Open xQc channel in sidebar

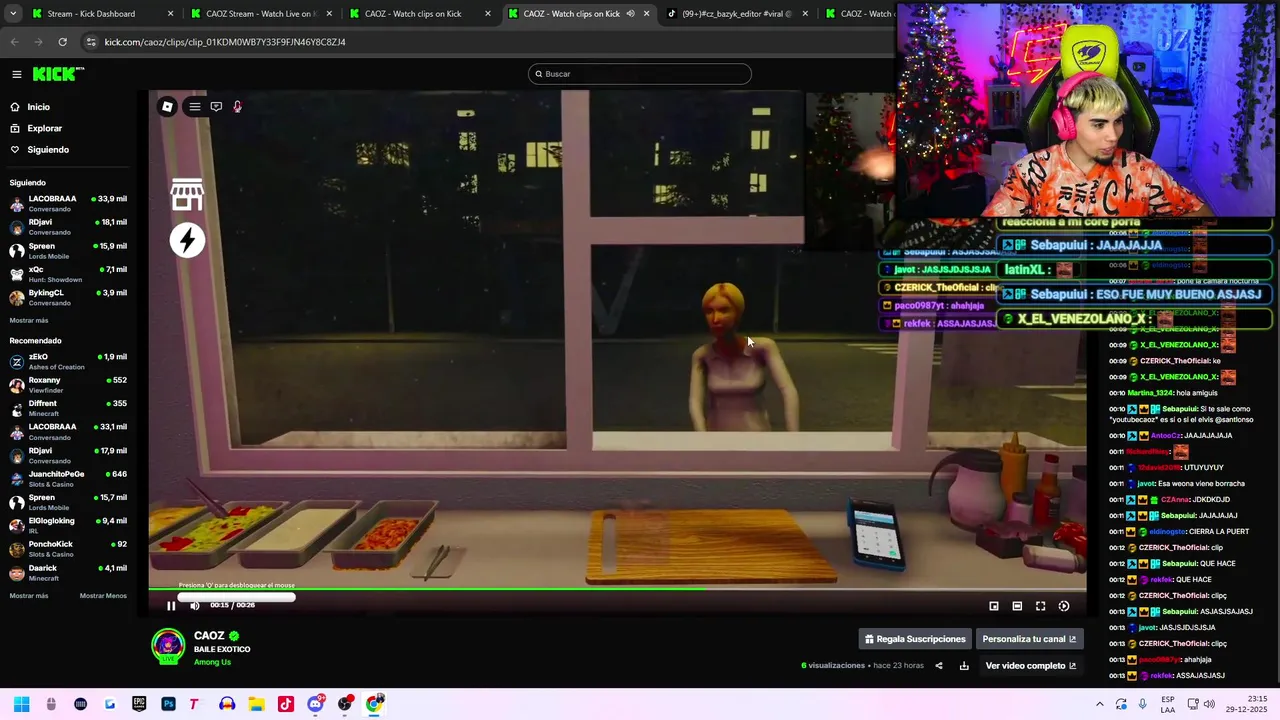click(x=68, y=274)
